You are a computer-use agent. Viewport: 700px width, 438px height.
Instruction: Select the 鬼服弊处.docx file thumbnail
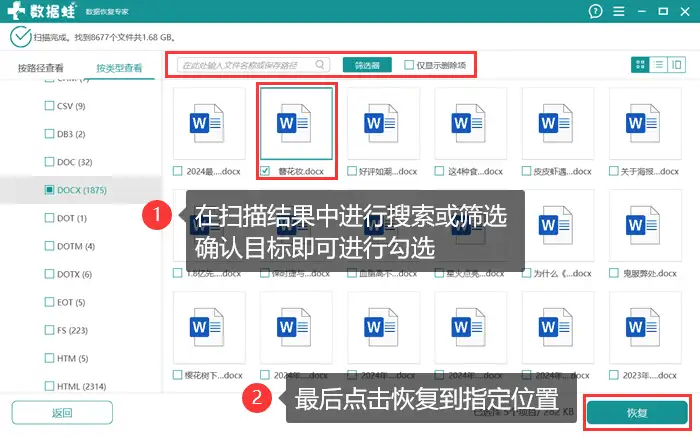[x=645, y=225]
